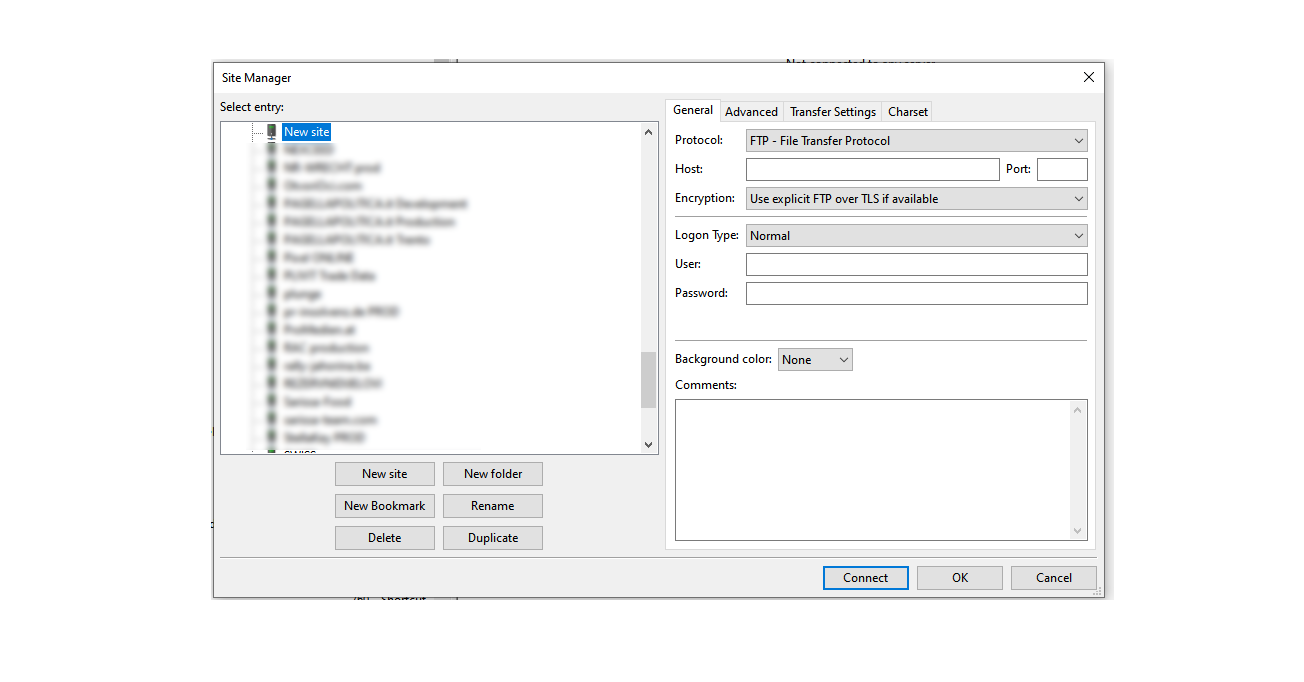
Task: Switch to the Advanced tab
Action: click(751, 112)
